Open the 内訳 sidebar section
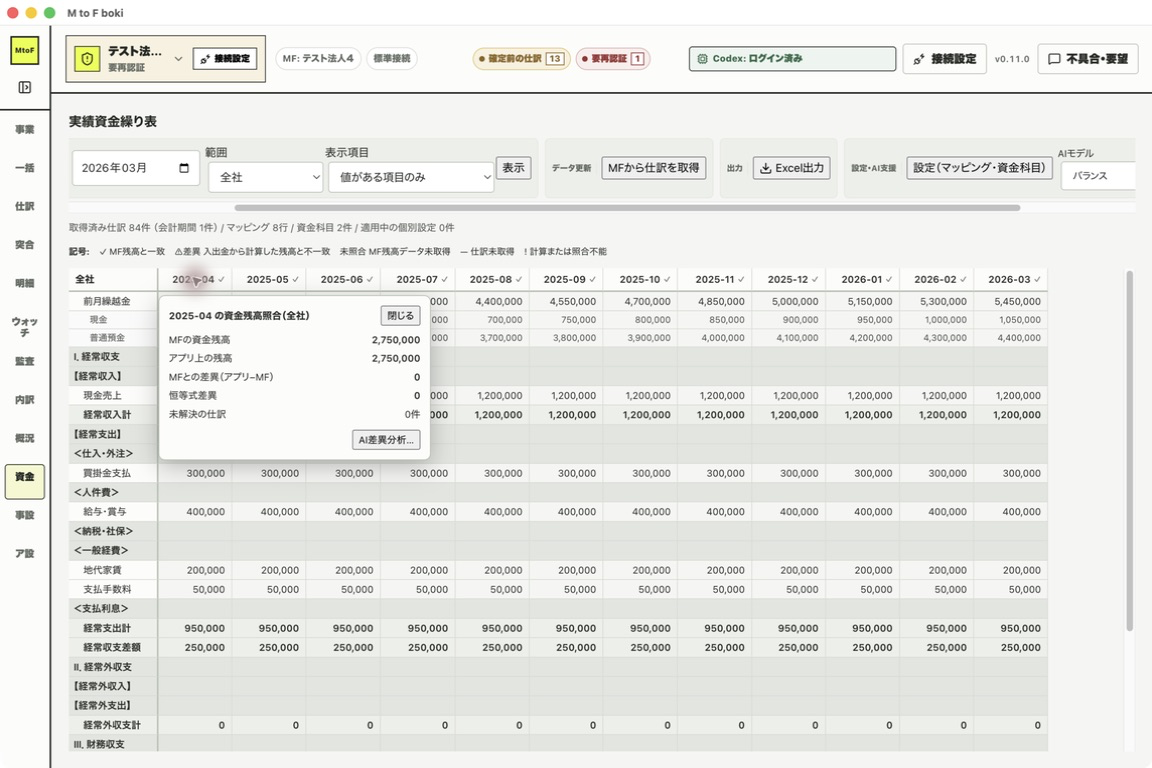 [24, 400]
